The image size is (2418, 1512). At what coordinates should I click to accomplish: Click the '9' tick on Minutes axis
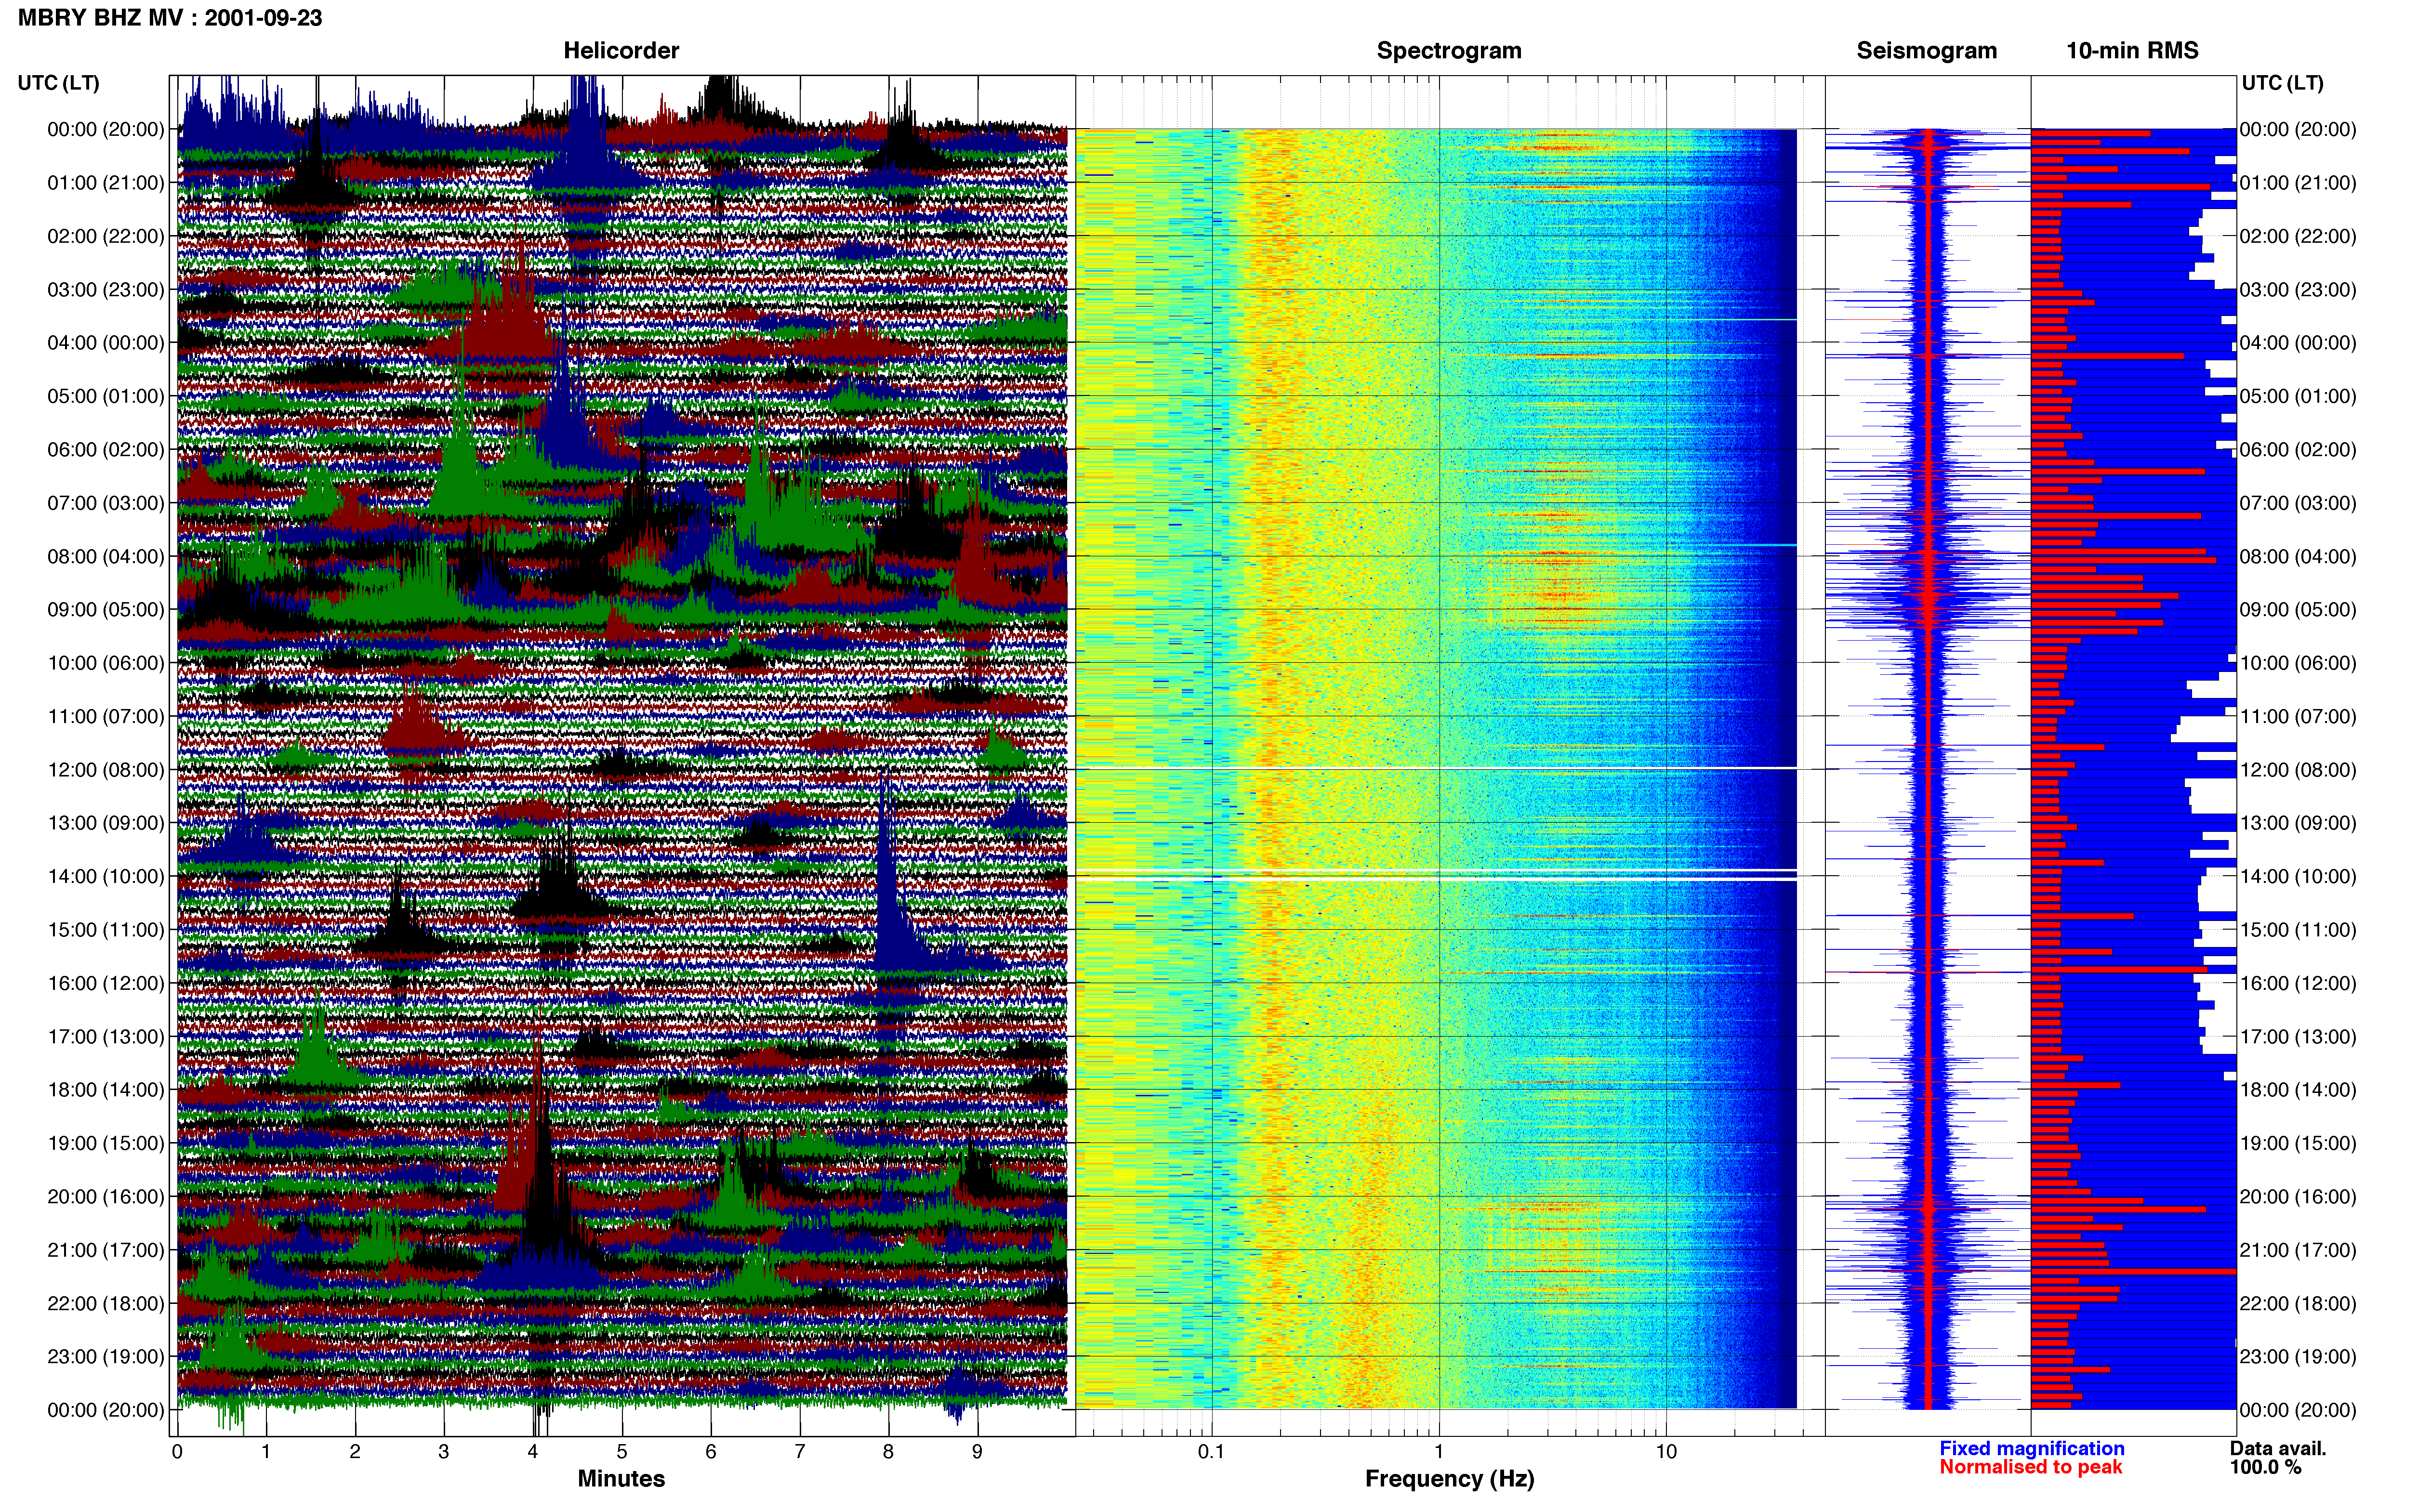[977, 1452]
